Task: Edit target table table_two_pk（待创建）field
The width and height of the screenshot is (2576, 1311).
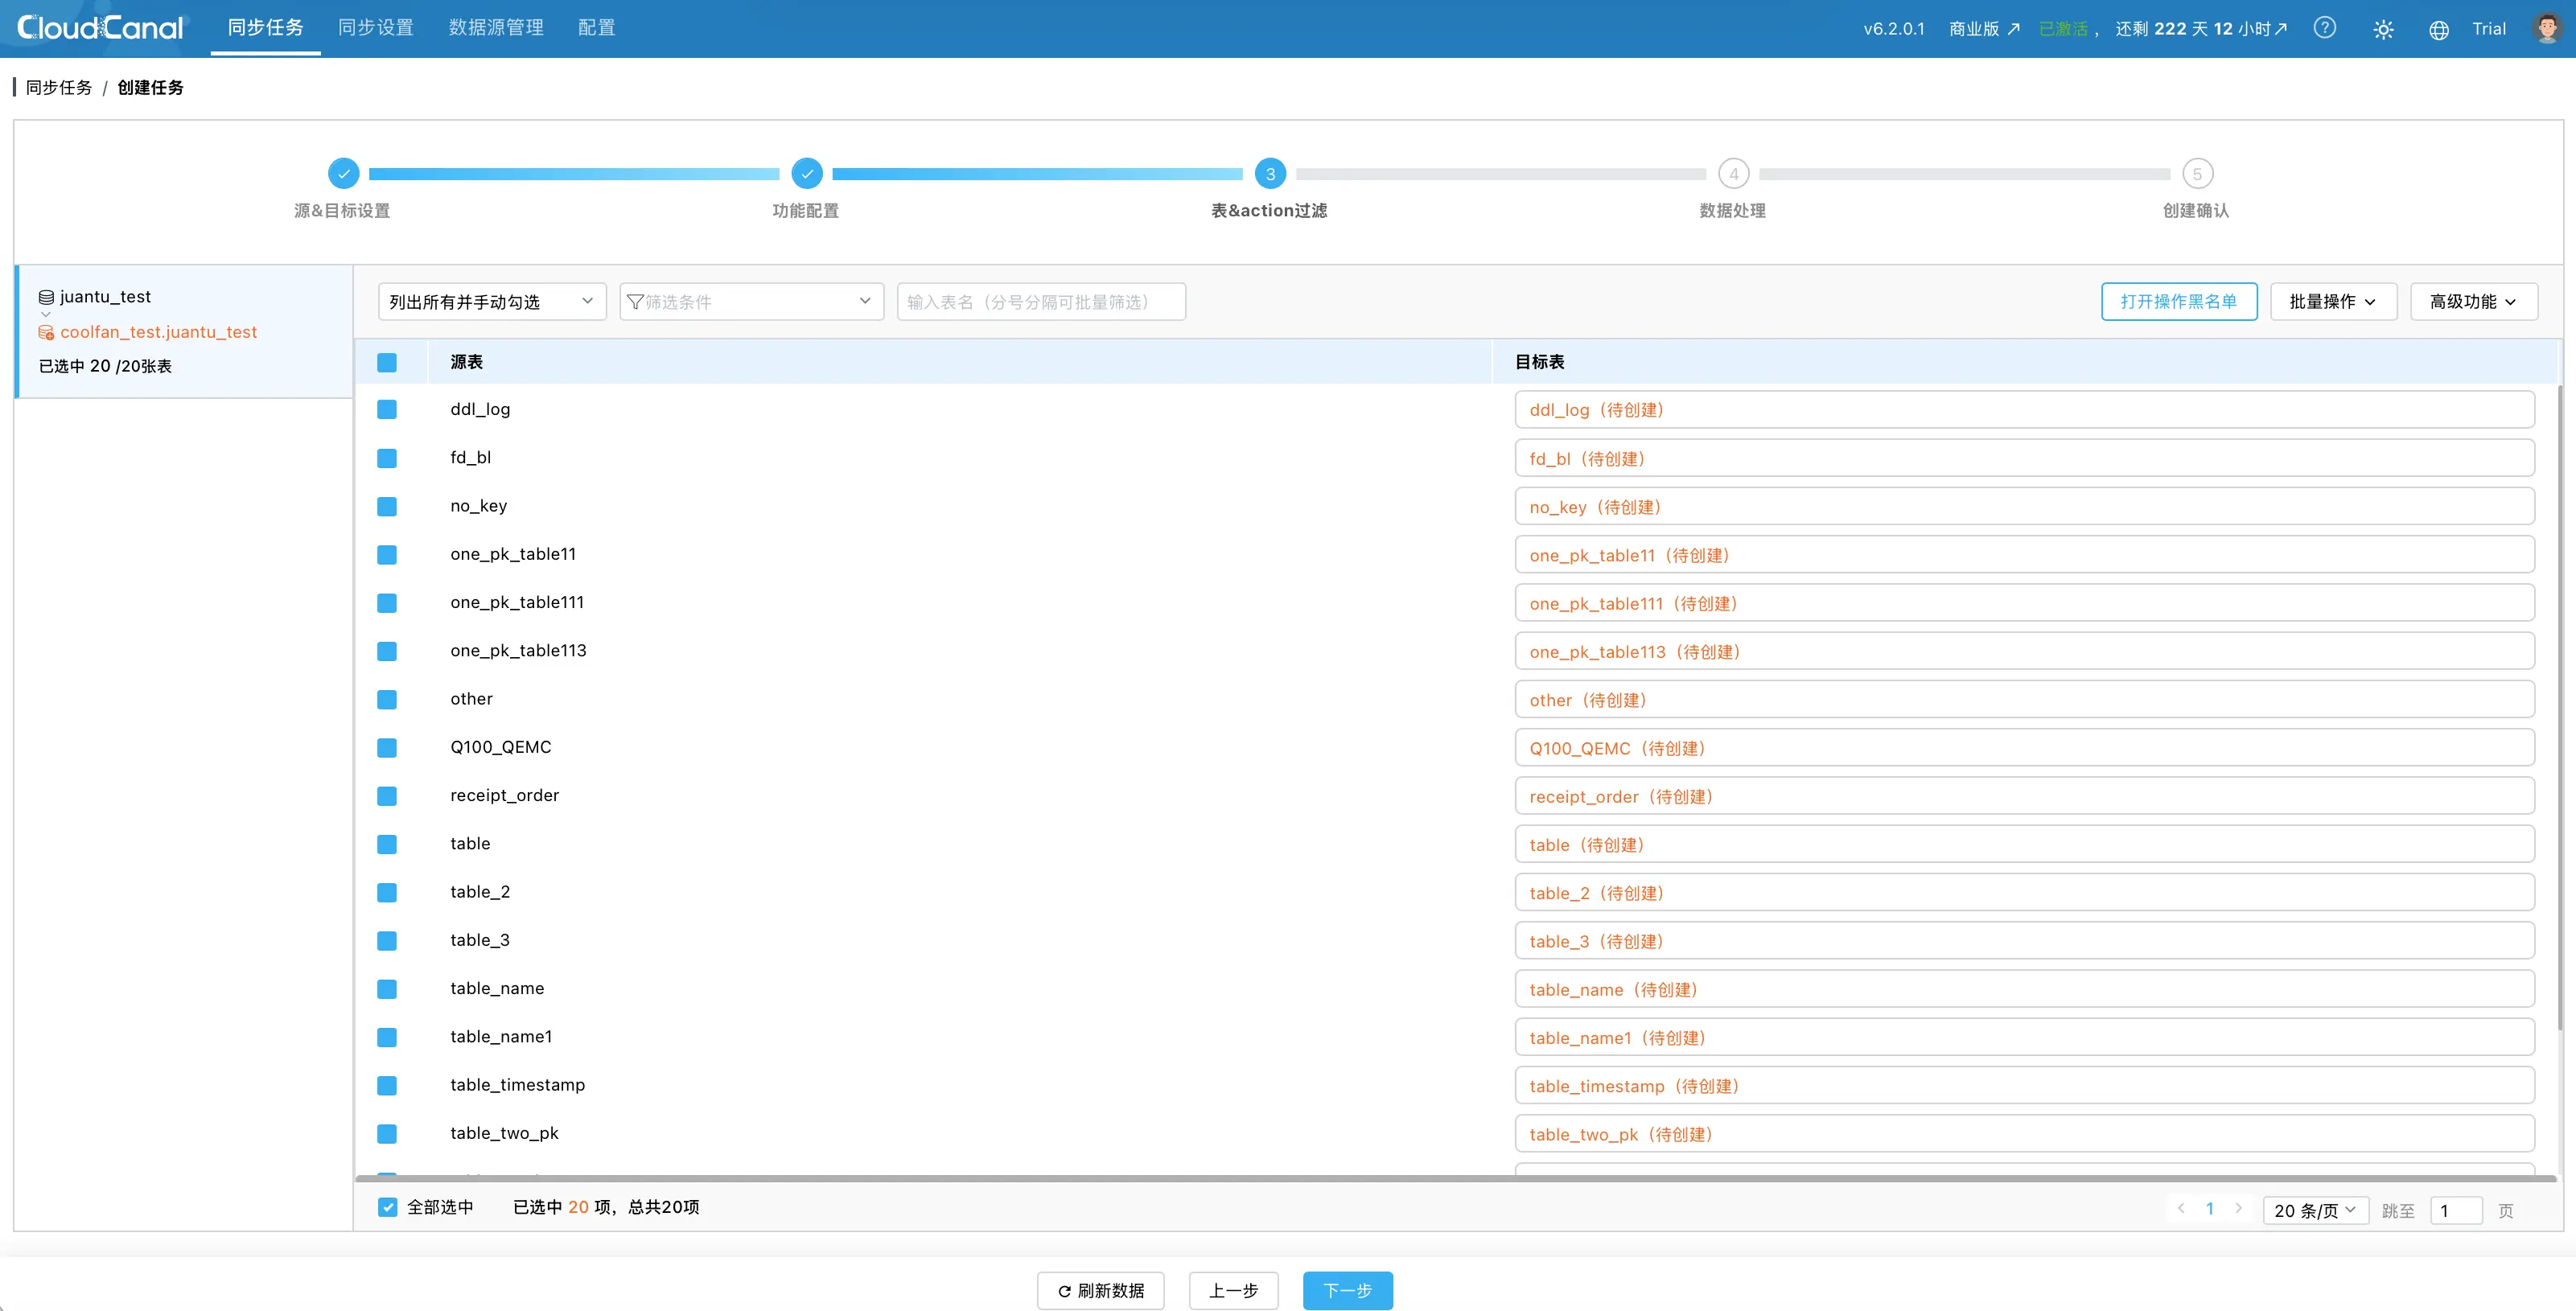Action: click(x=2024, y=1134)
